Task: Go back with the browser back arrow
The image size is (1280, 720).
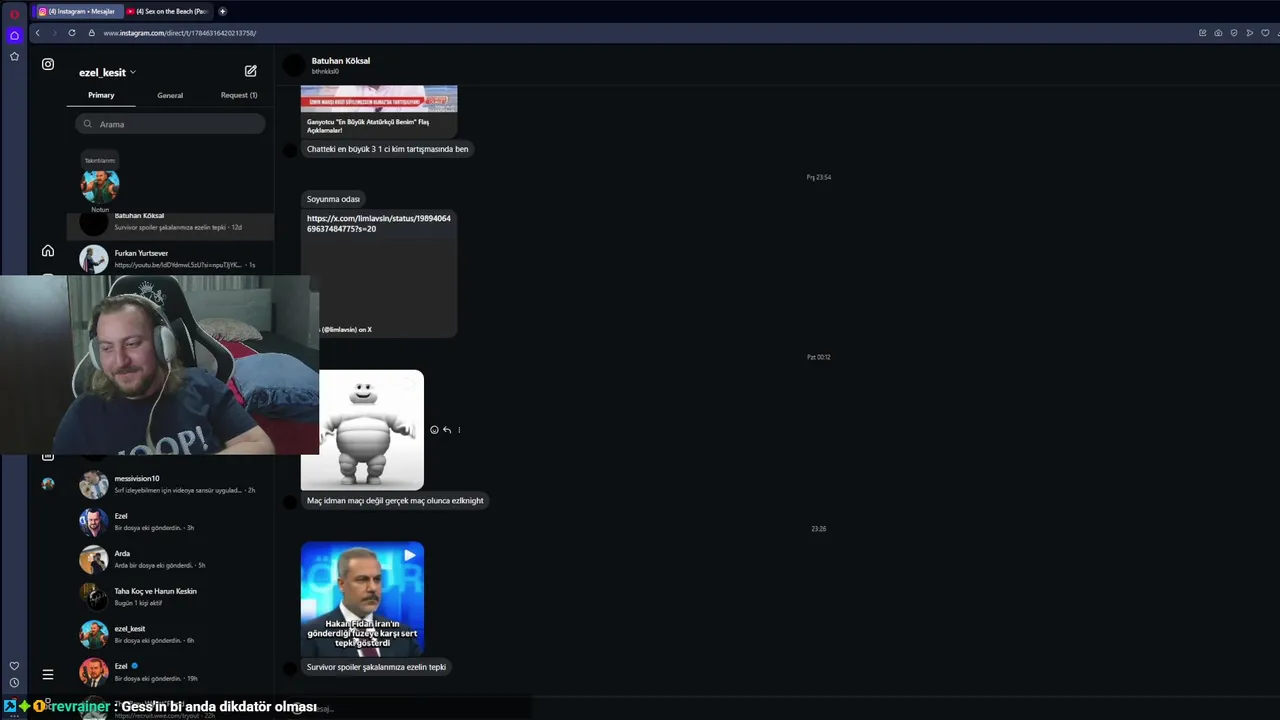Action: click(x=38, y=33)
